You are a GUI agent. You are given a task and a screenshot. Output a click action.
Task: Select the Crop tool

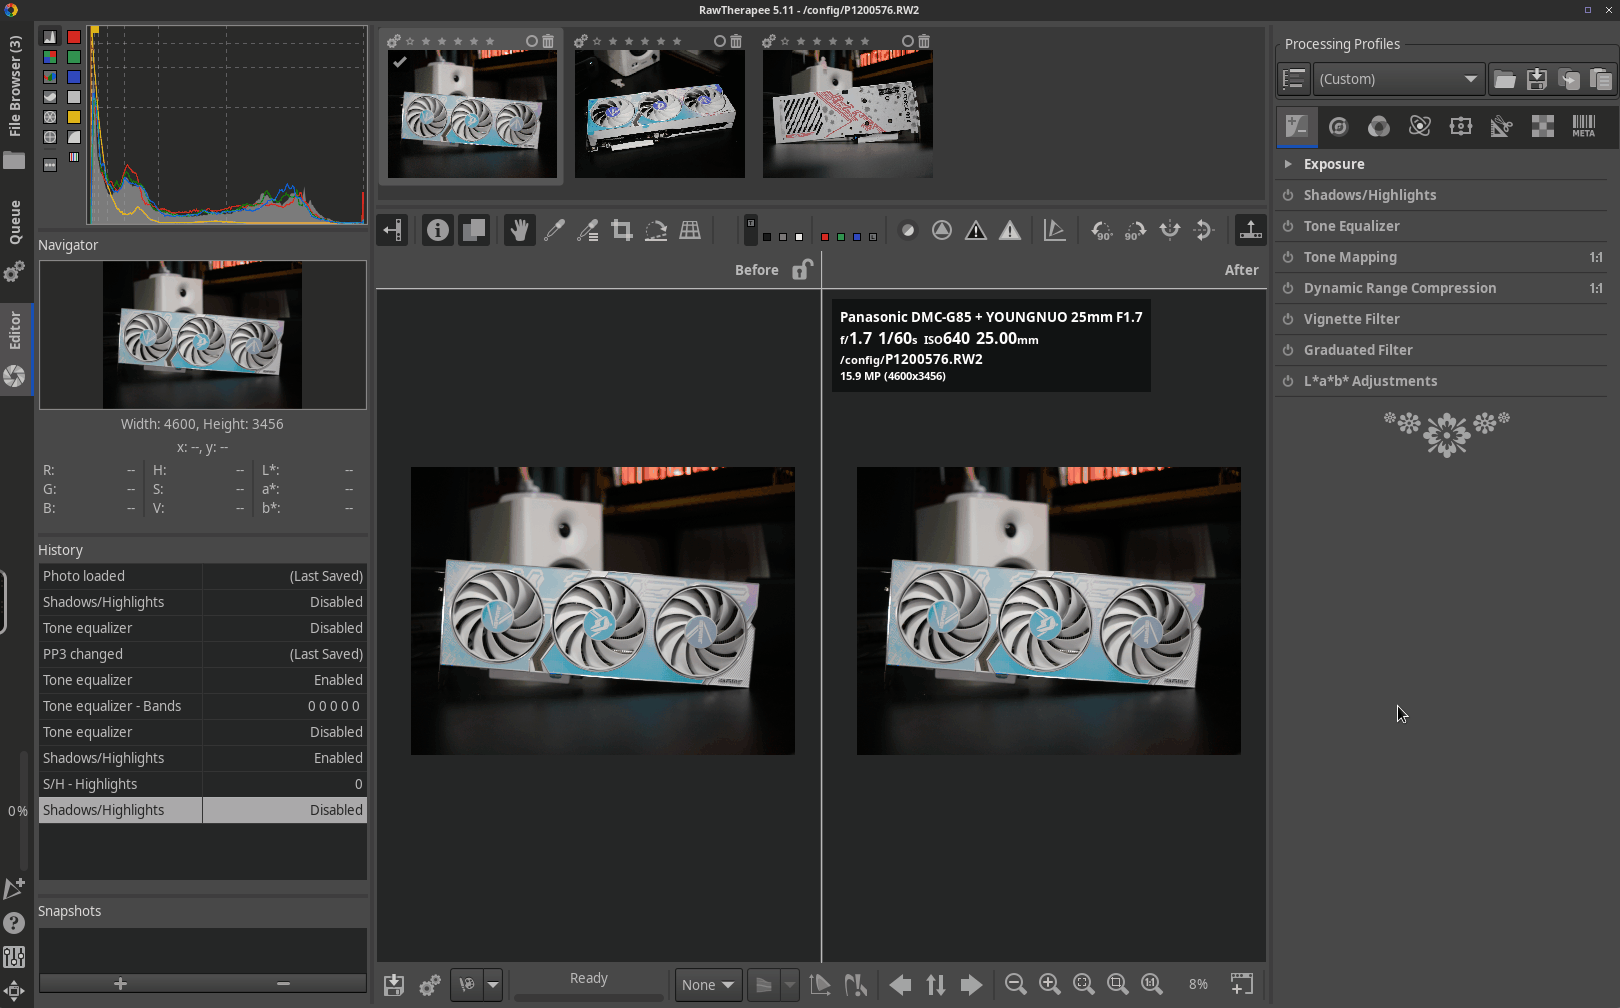coord(622,230)
